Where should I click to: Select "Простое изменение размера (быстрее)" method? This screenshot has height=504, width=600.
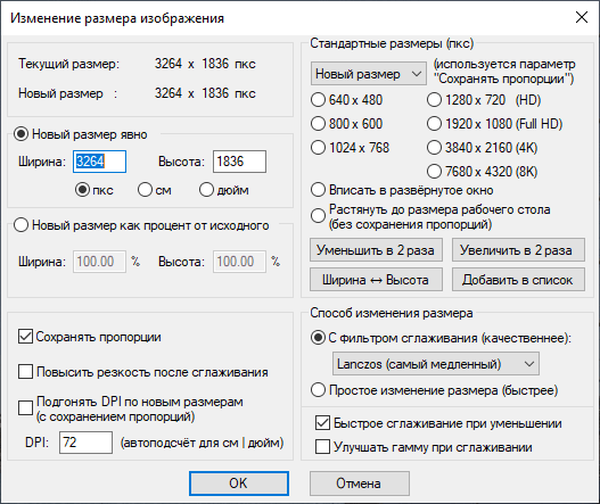coord(319,390)
